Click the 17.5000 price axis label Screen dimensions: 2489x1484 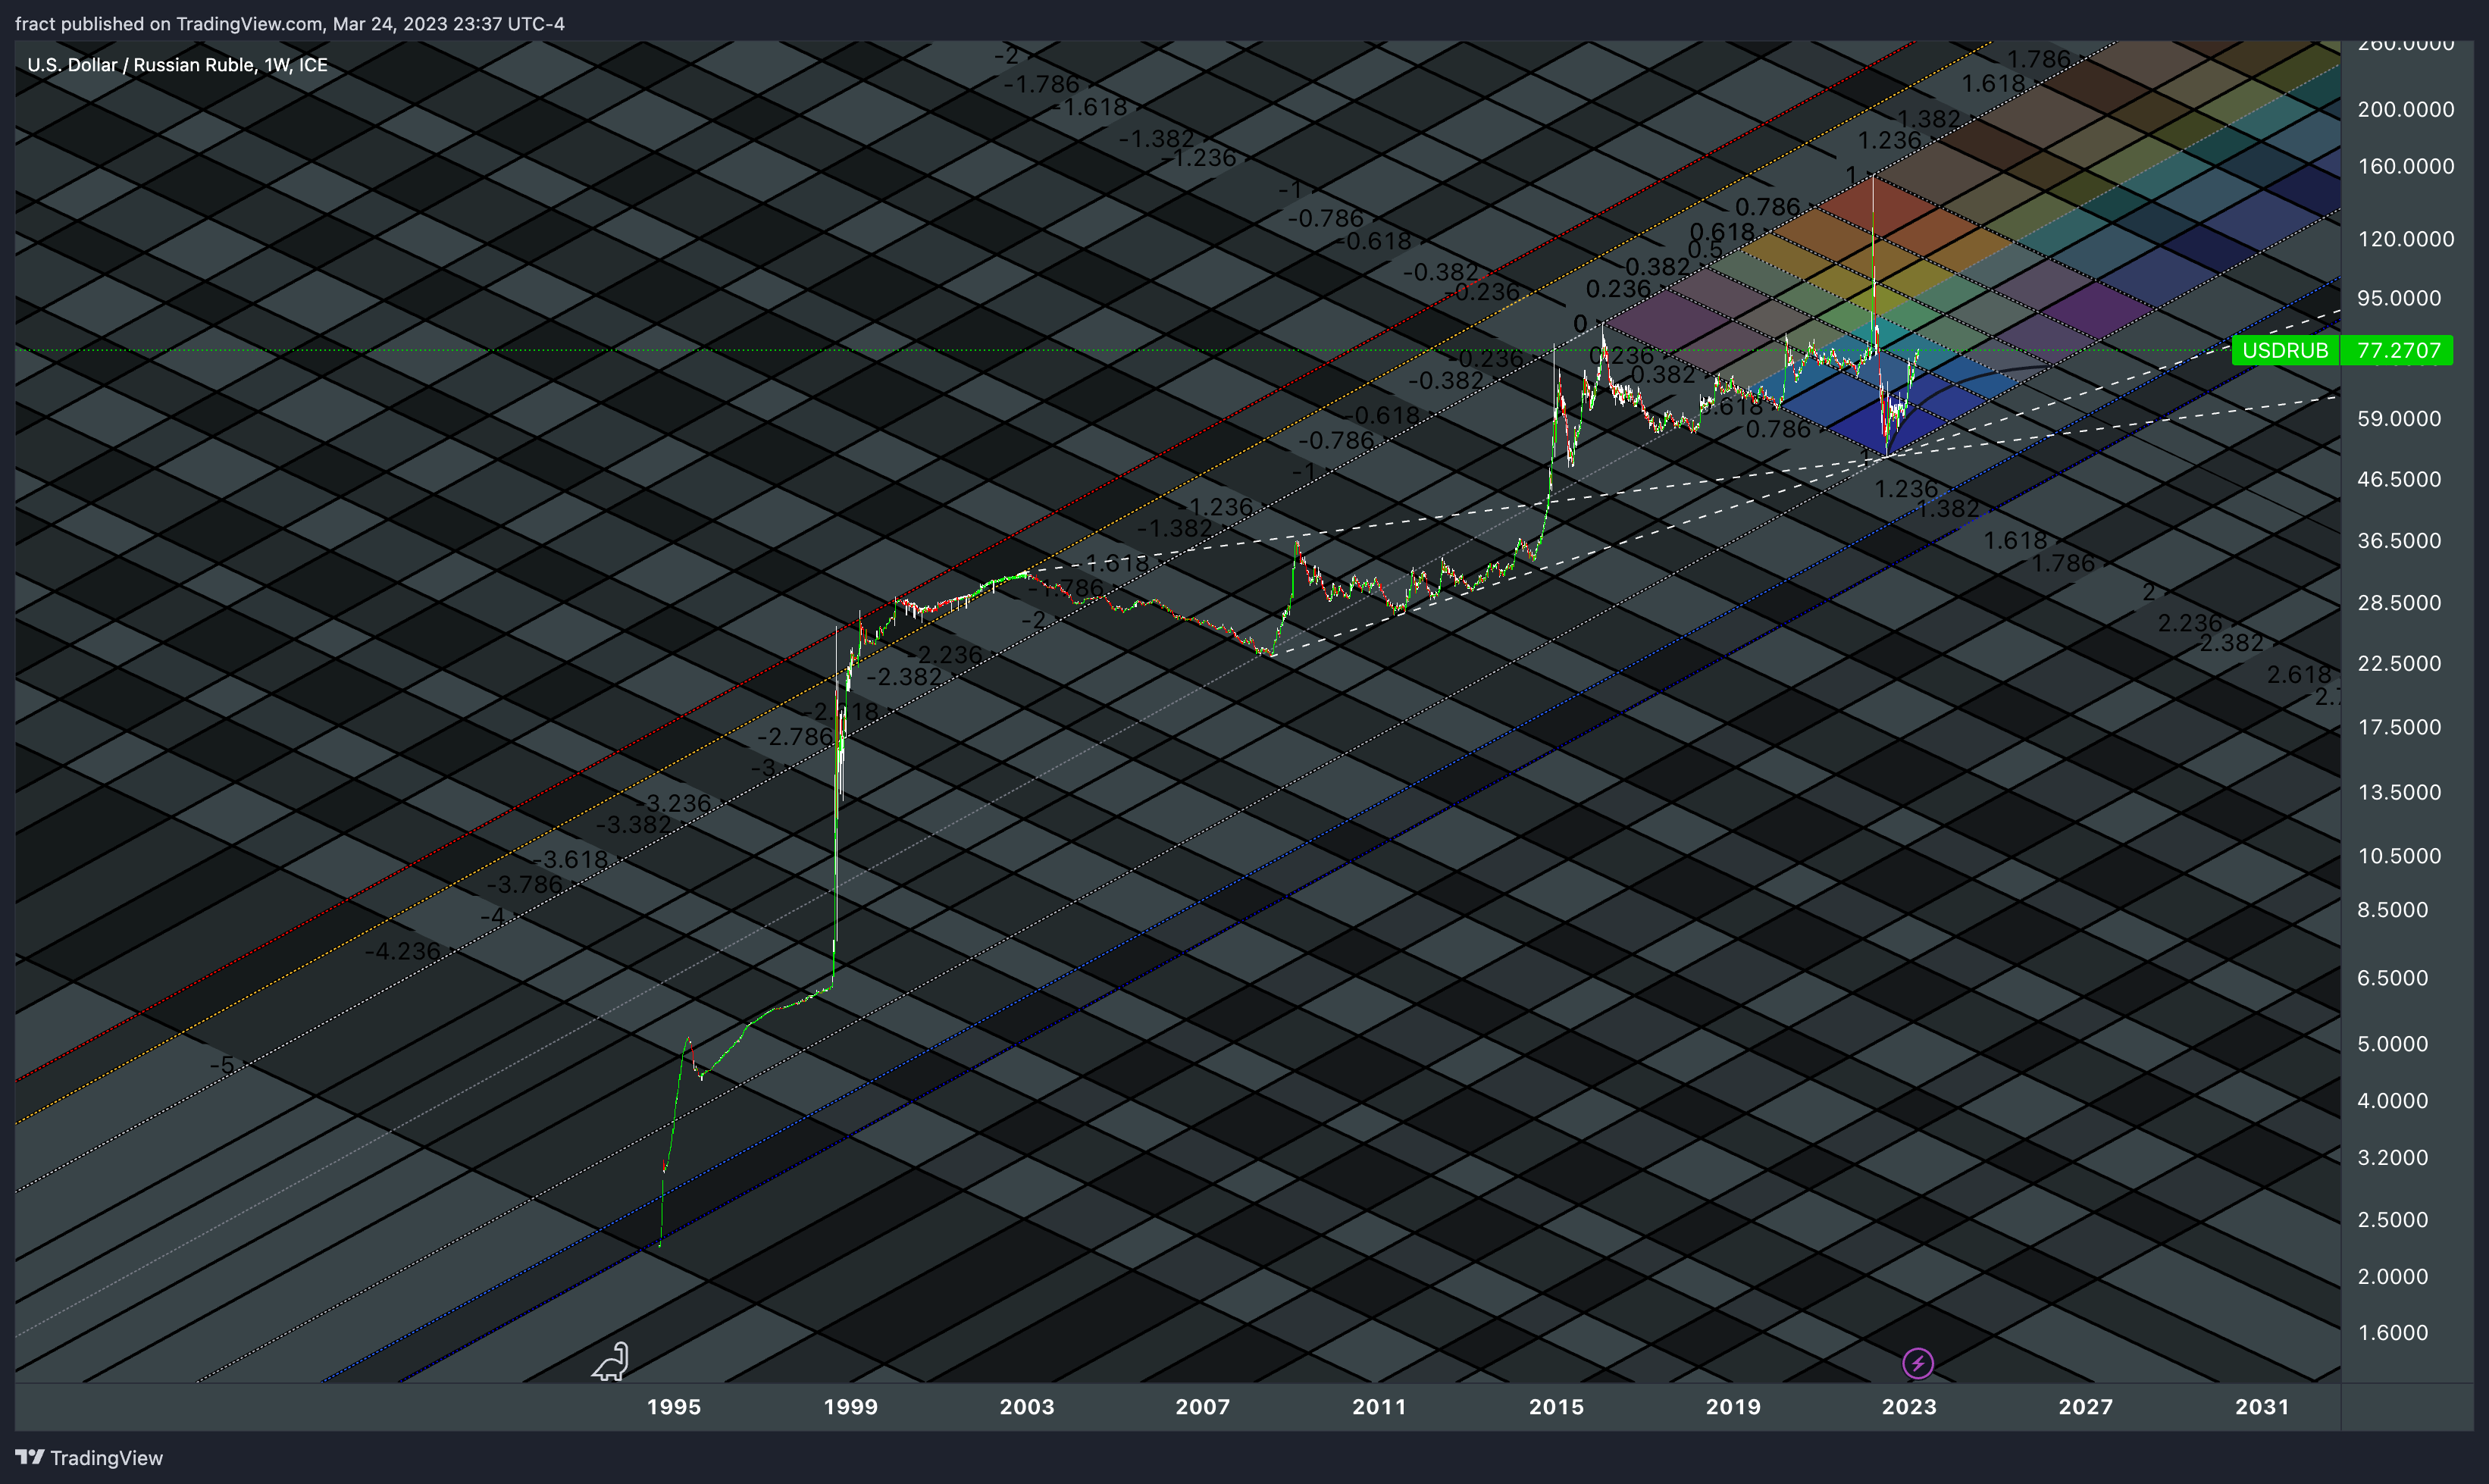[x=2399, y=727]
